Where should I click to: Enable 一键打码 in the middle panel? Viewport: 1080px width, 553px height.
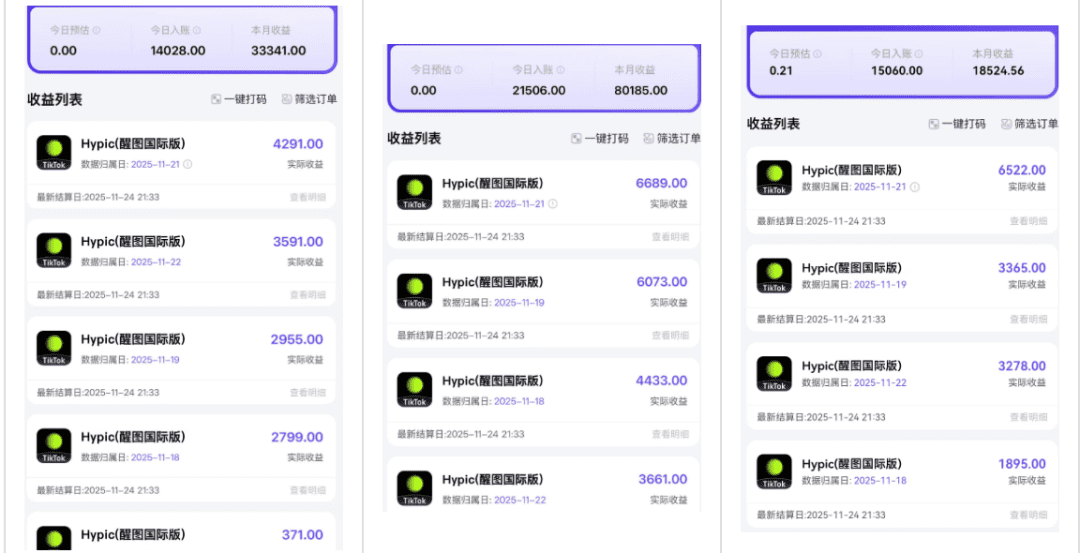(599, 139)
